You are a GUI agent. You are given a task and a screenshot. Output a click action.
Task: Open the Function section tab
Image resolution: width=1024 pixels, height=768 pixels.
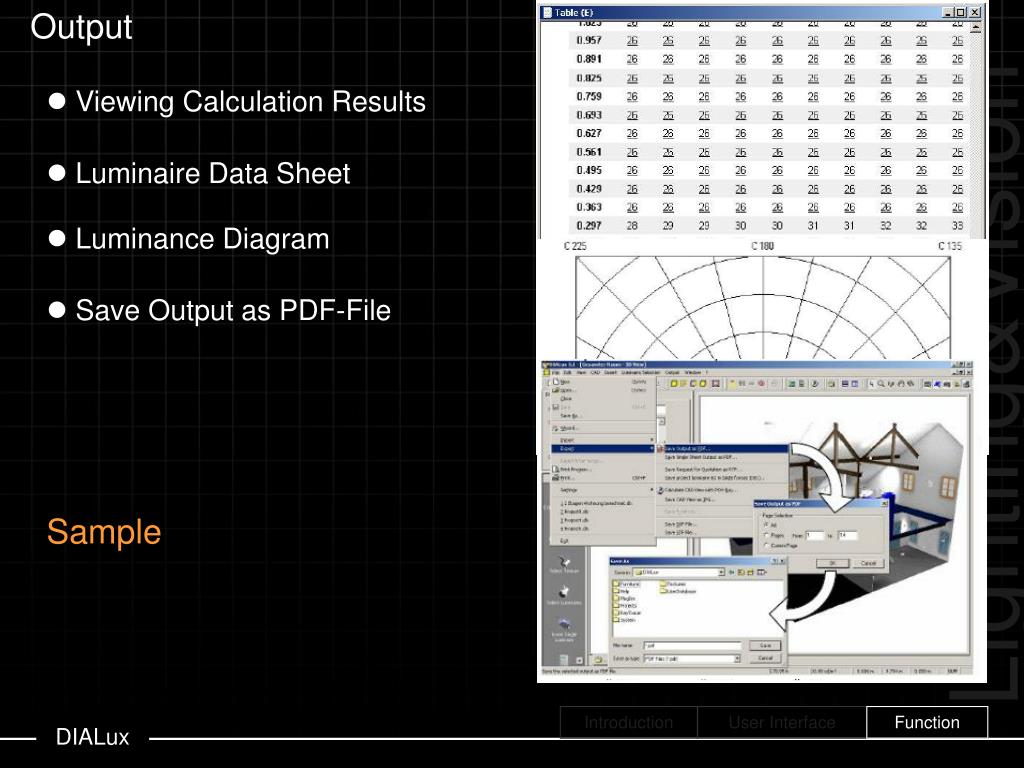(x=927, y=722)
